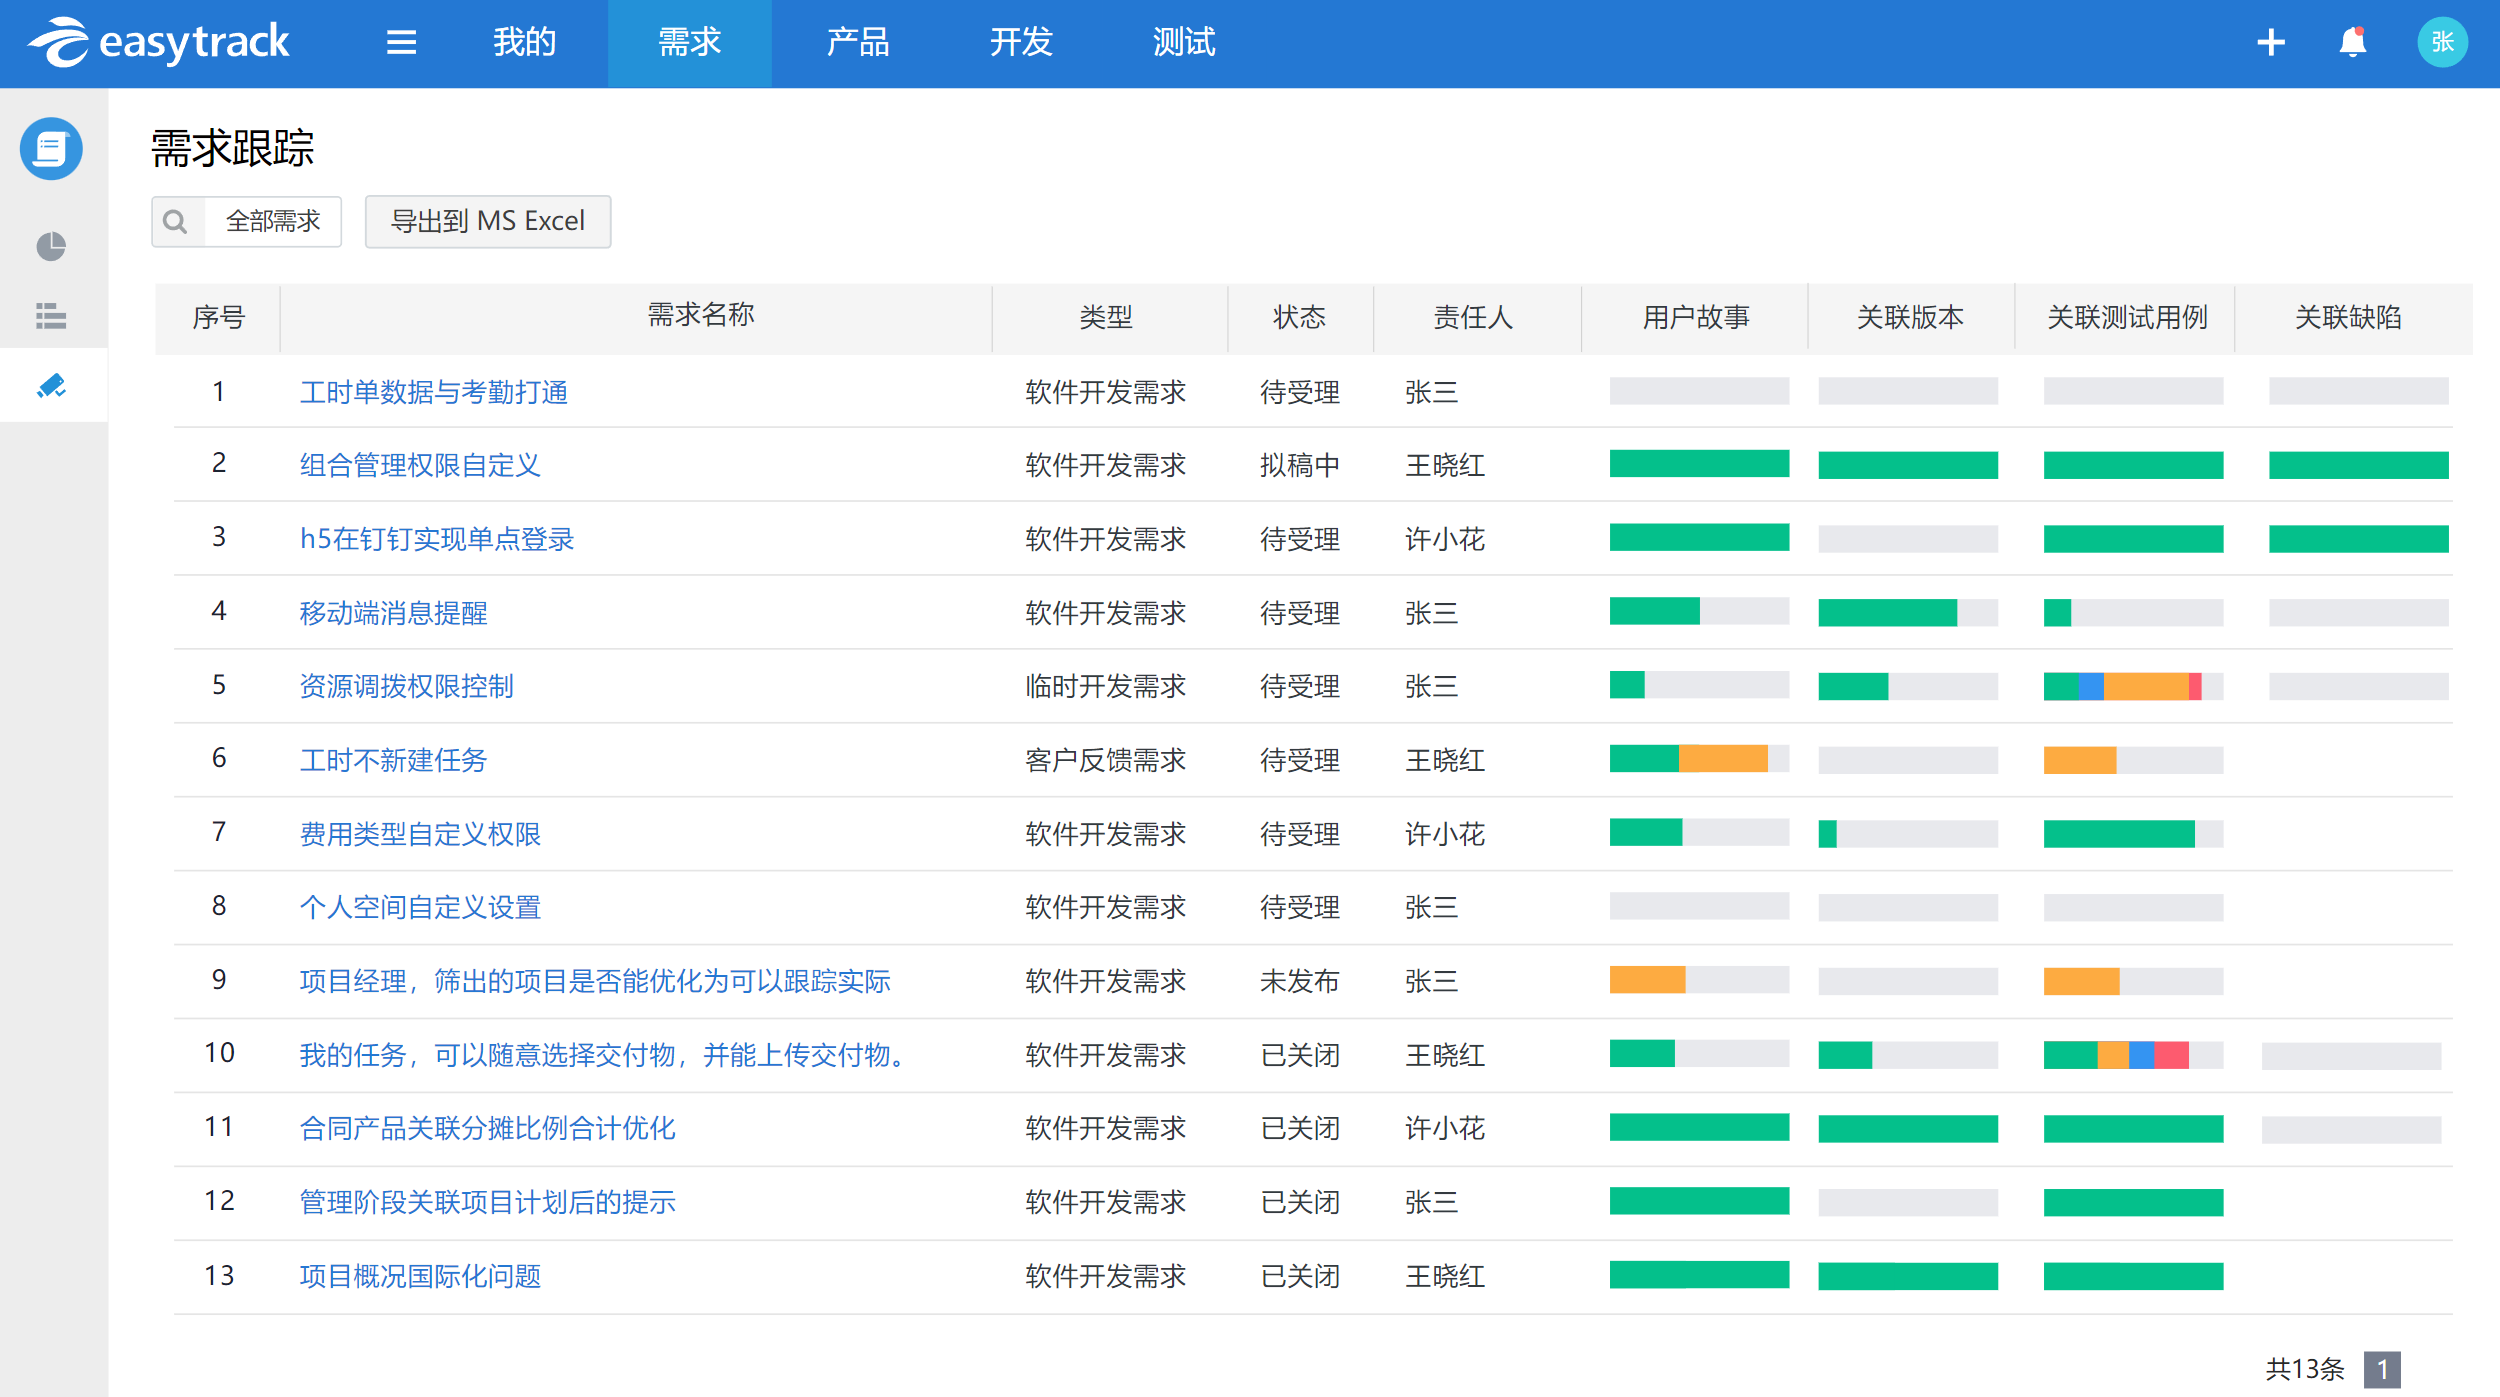This screenshot has width=2500, height=1397.
Task: Open the 全部需求 filter dropdown
Action: 273,221
